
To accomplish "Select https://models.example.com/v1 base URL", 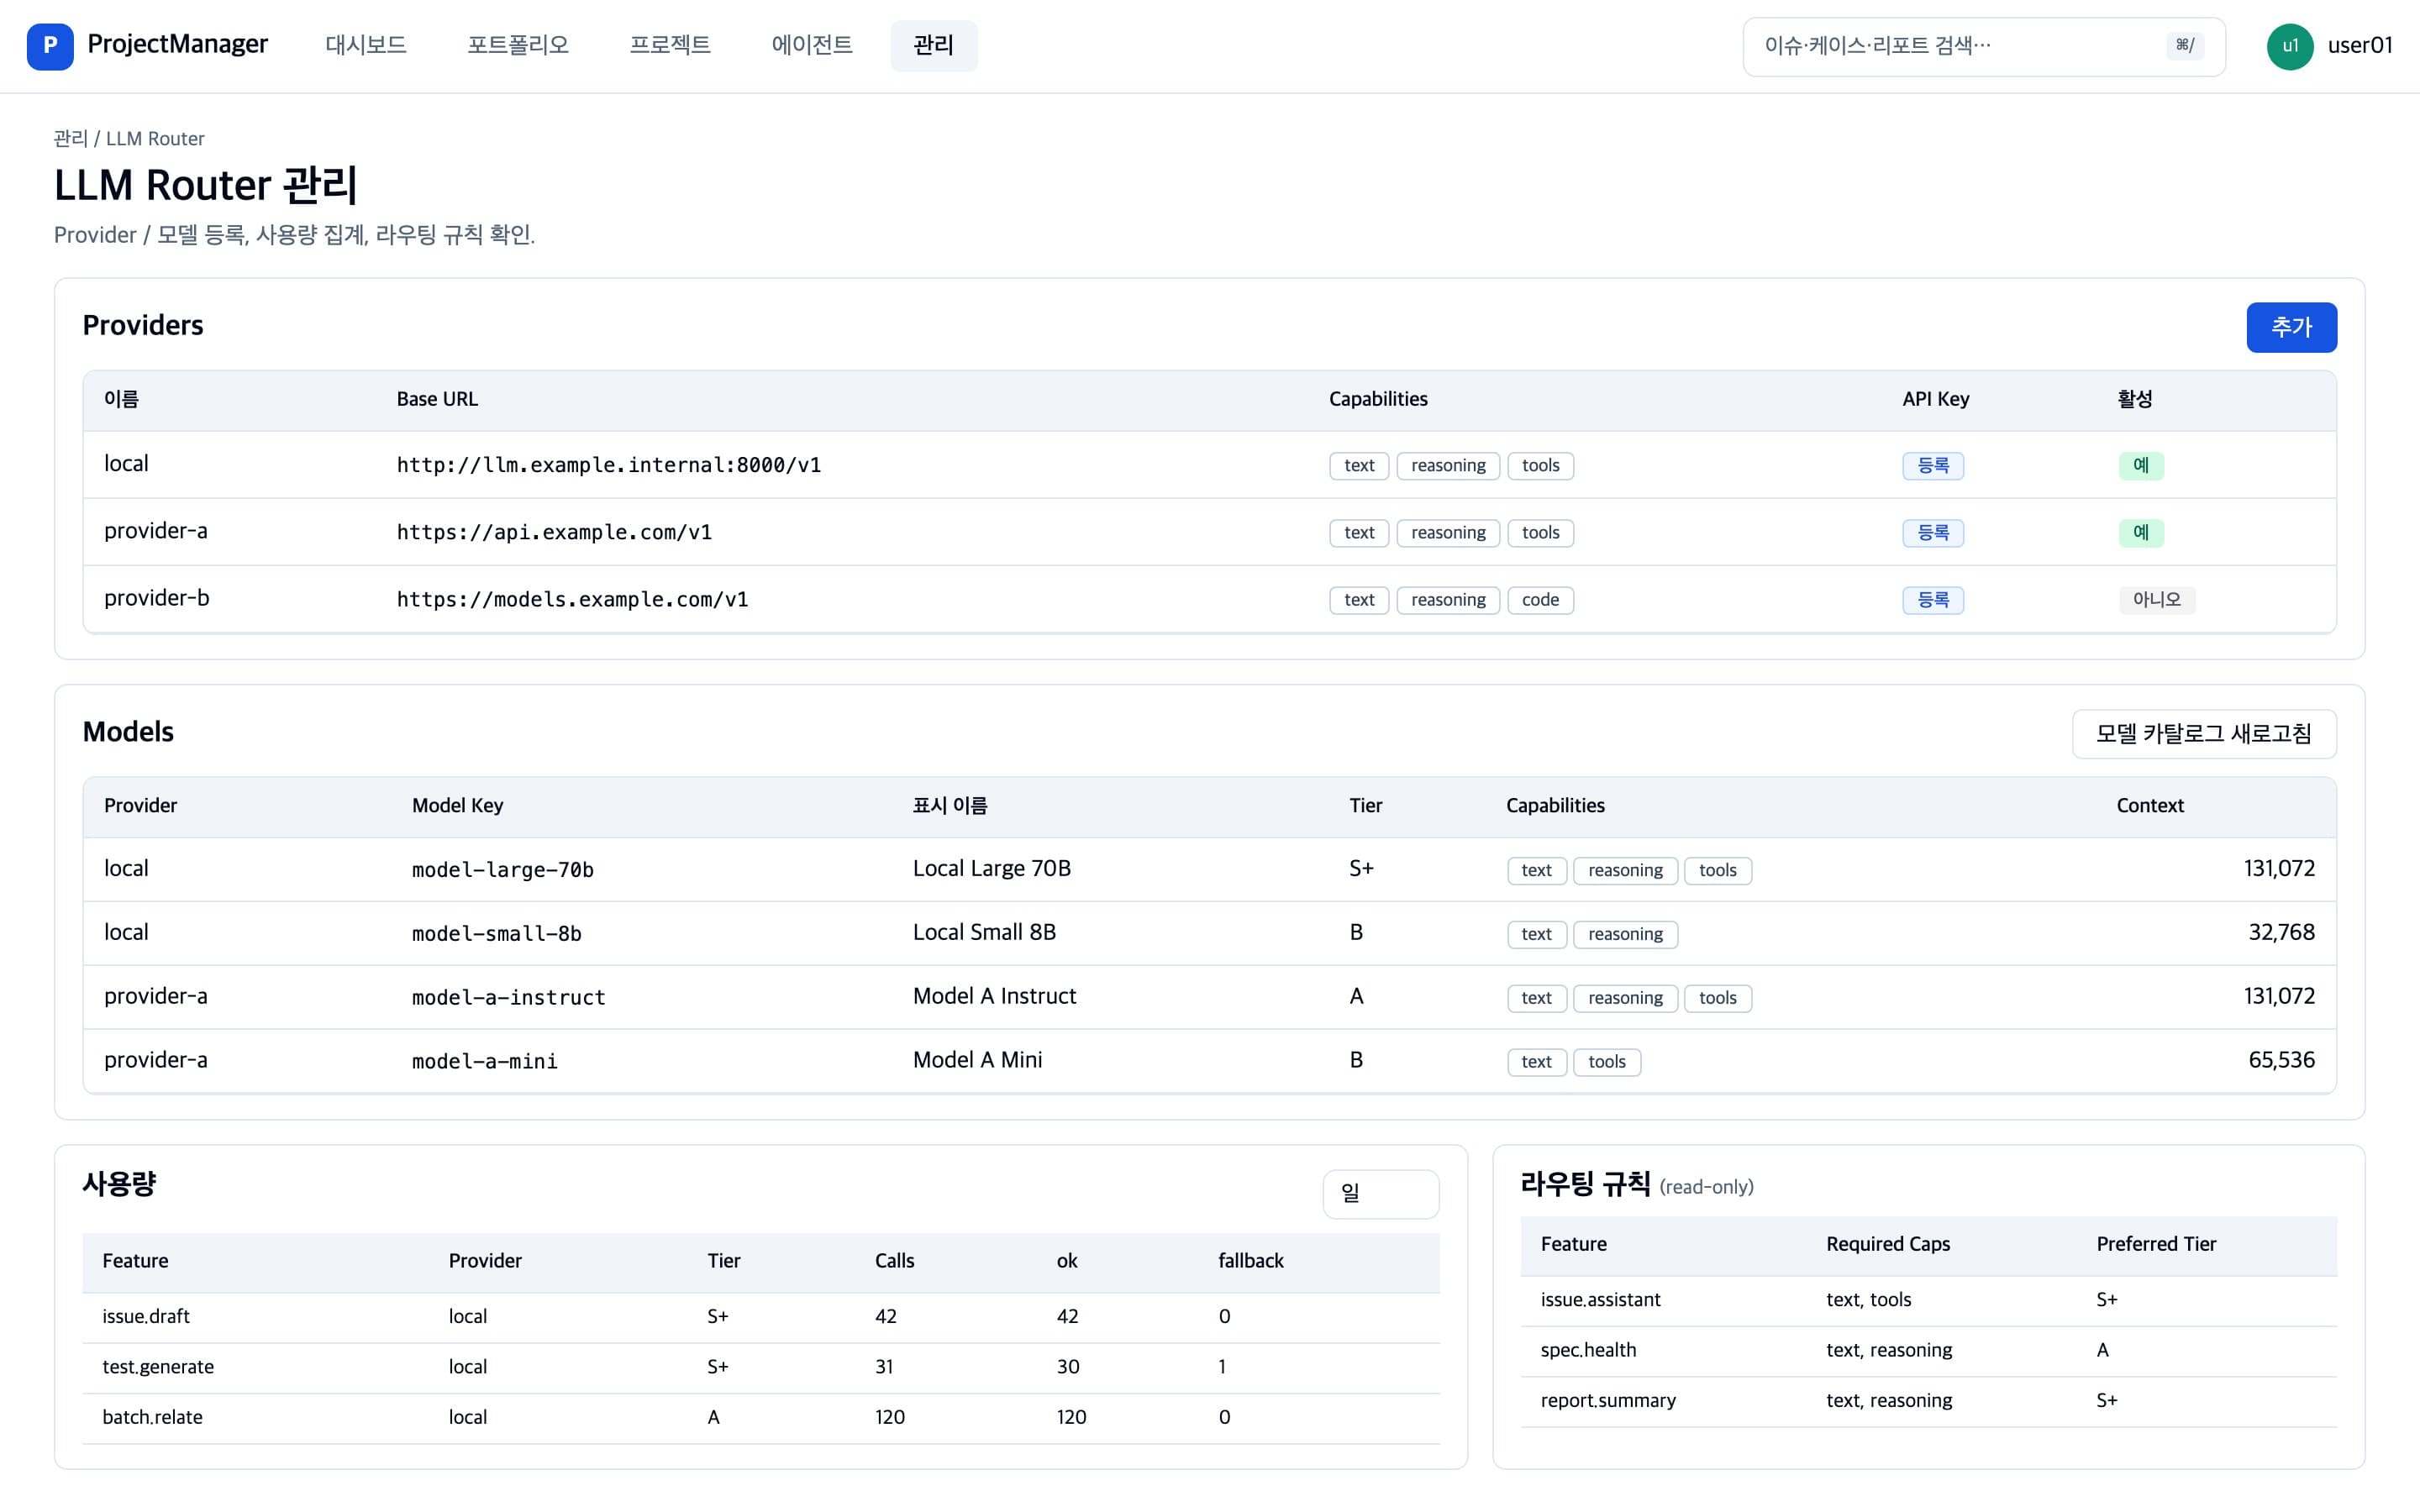I will pos(572,599).
